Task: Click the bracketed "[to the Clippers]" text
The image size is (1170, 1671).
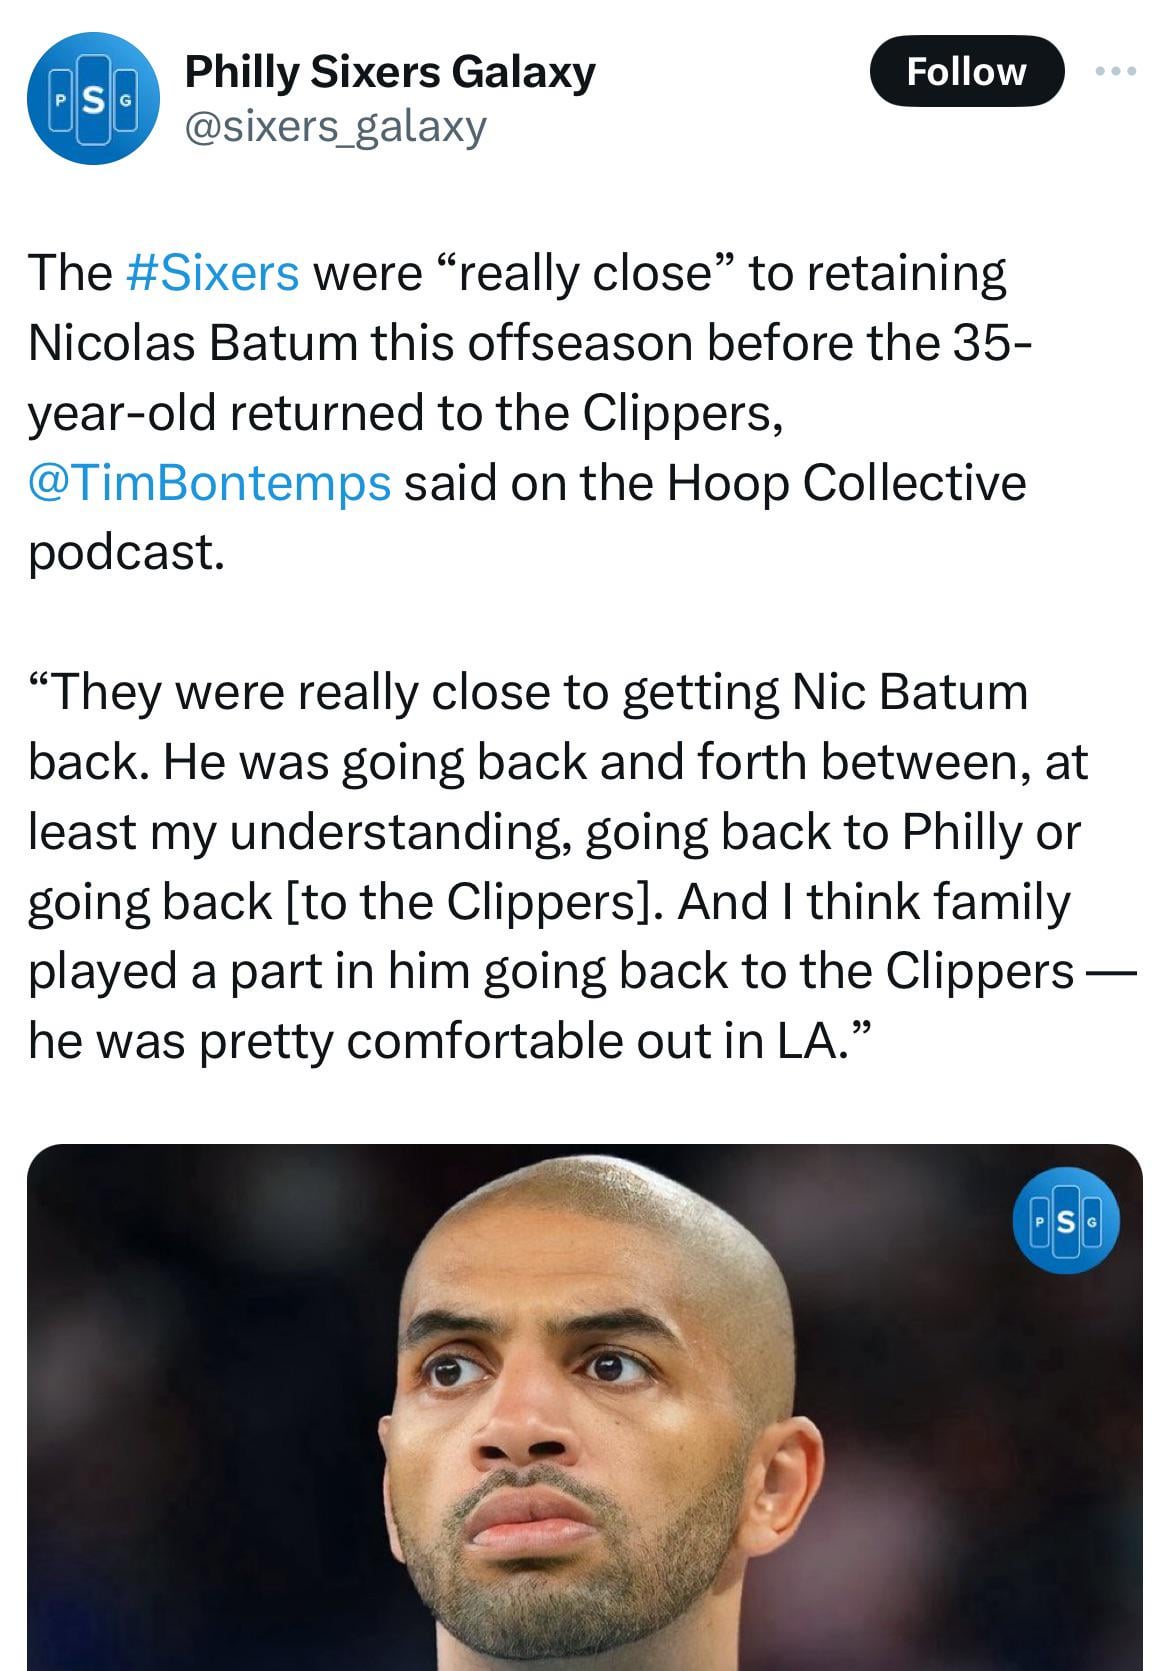Action: point(476,901)
